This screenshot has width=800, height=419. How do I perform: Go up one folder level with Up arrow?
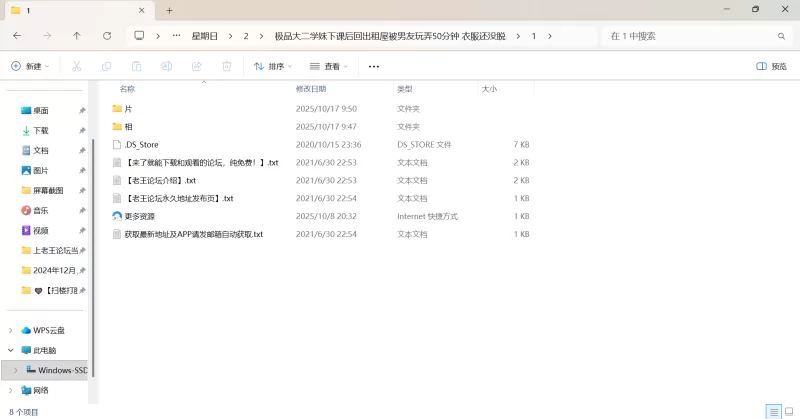tap(77, 35)
